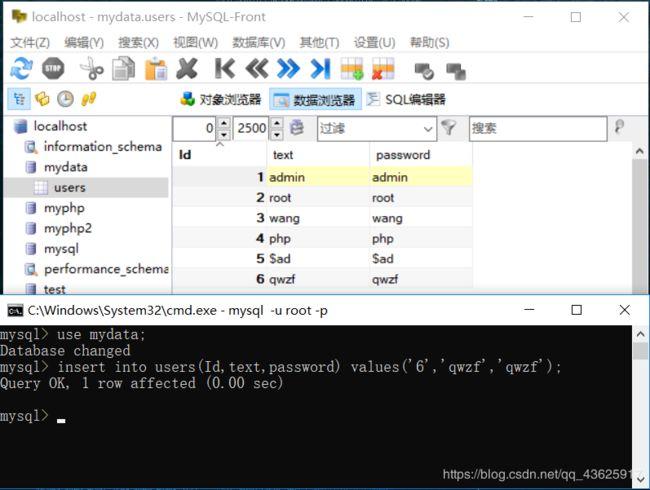Screen dimensions: 650x490
Task: Click the Delete X toolbar icon
Action: point(187,68)
